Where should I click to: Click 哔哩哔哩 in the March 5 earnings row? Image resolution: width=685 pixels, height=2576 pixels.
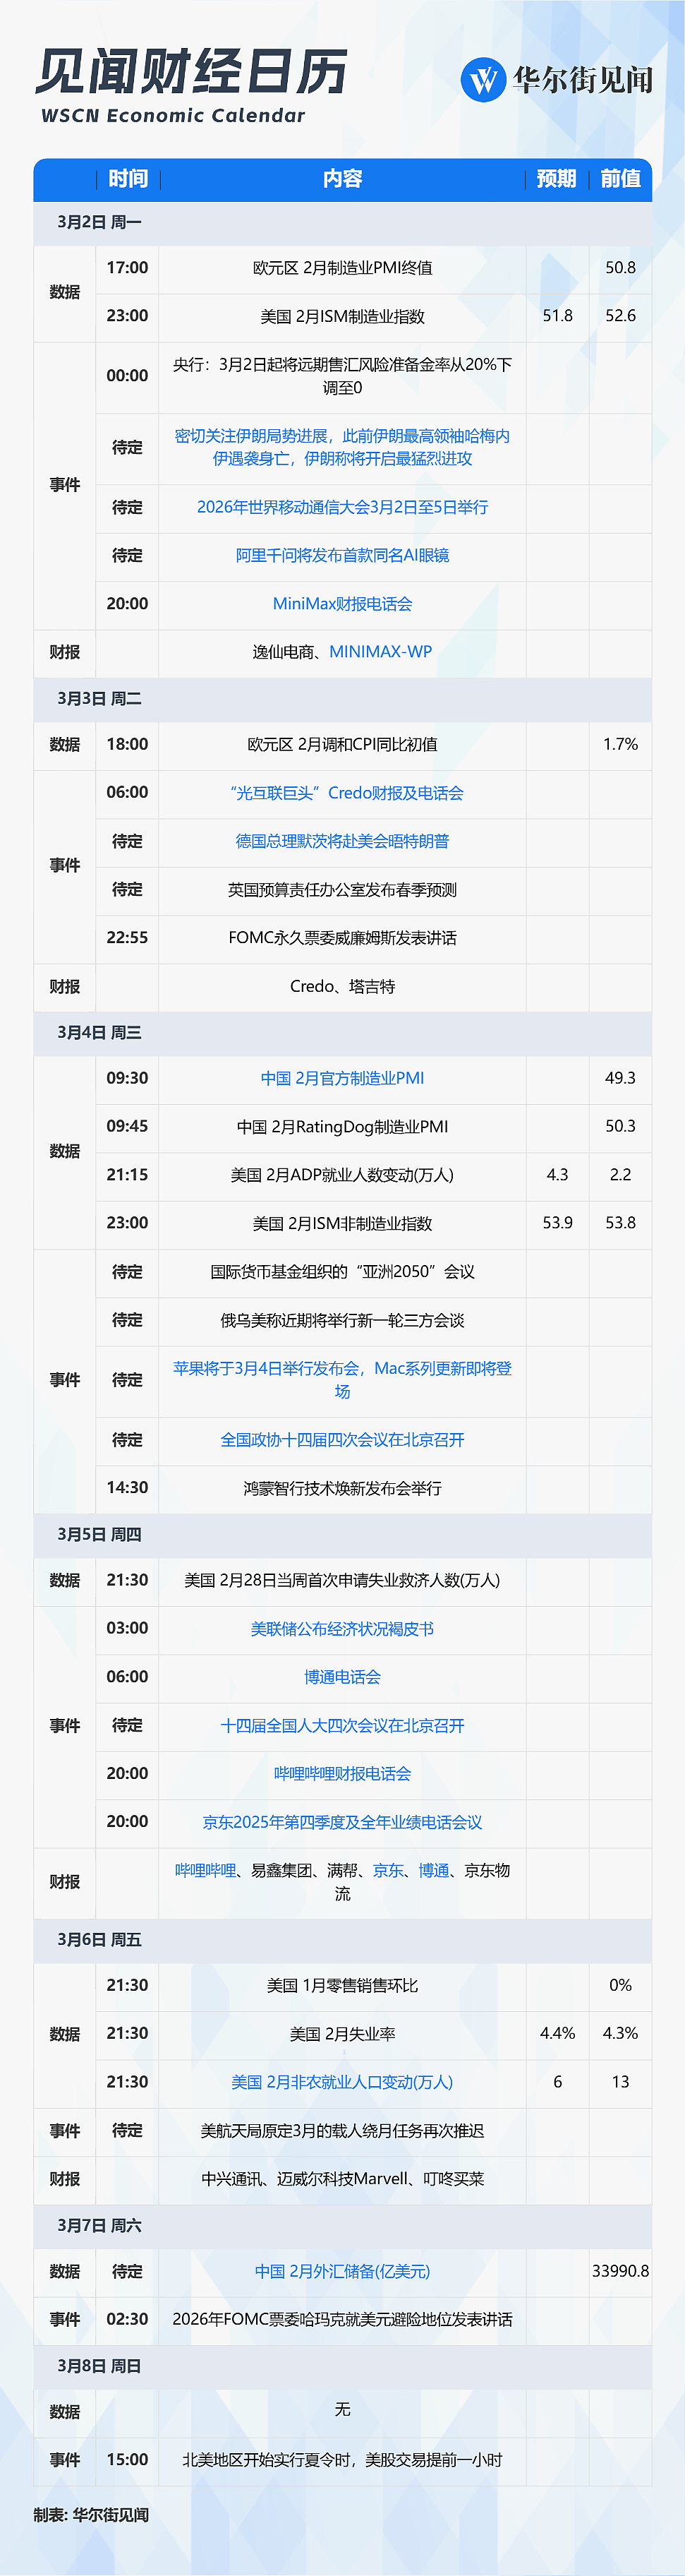tap(205, 1870)
